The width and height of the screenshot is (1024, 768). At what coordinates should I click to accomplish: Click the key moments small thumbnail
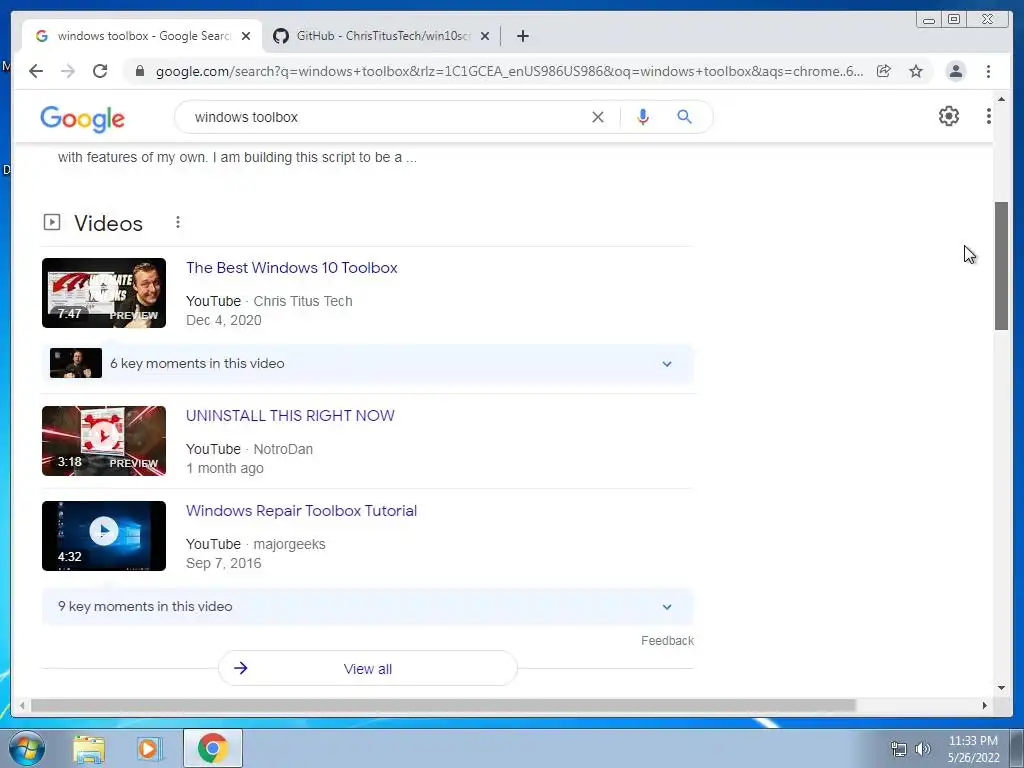click(x=76, y=363)
